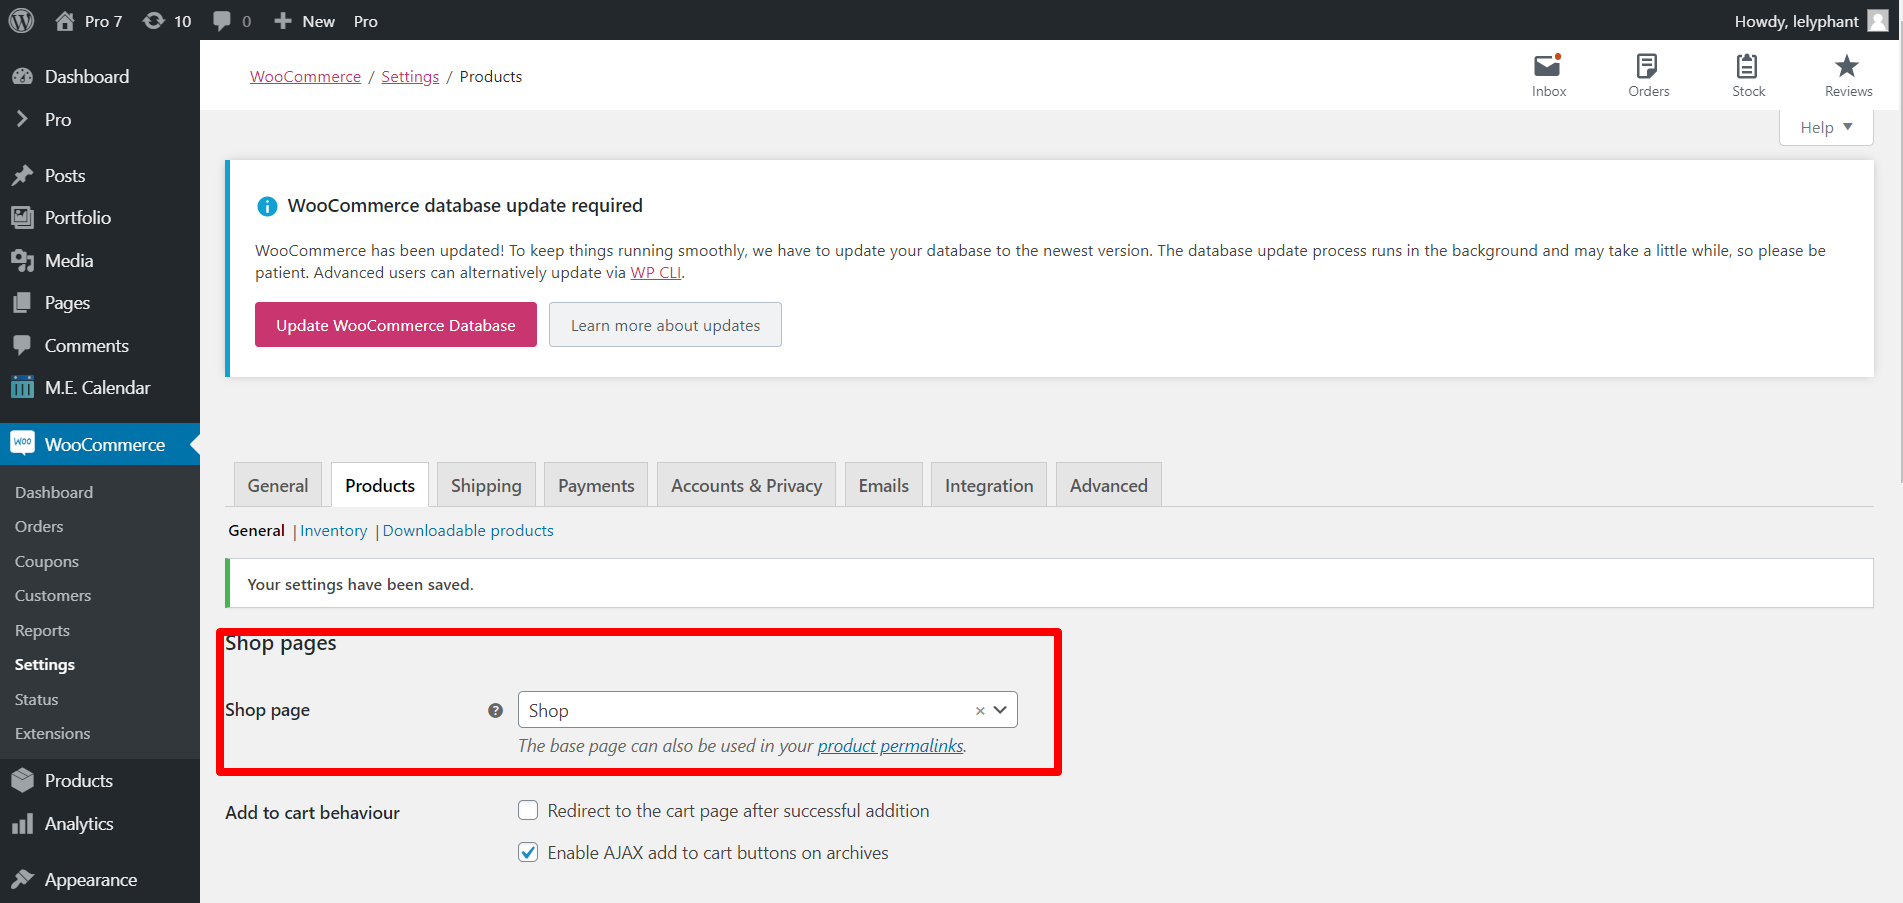Go to WooCommerce breadcrumb link
The height and width of the screenshot is (903, 1903).
[305, 77]
